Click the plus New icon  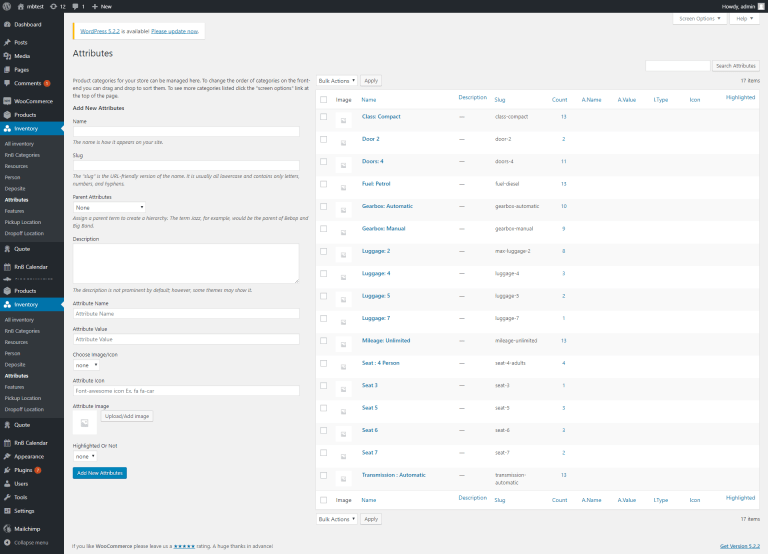point(95,6)
